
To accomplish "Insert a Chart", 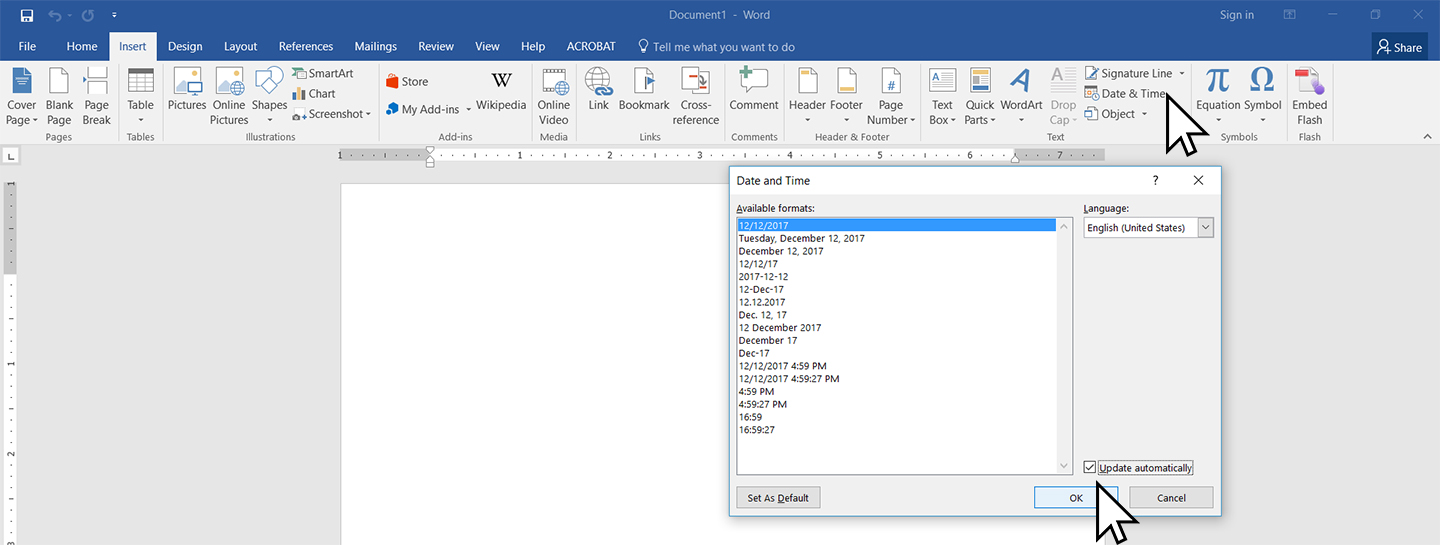I will click(x=315, y=94).
